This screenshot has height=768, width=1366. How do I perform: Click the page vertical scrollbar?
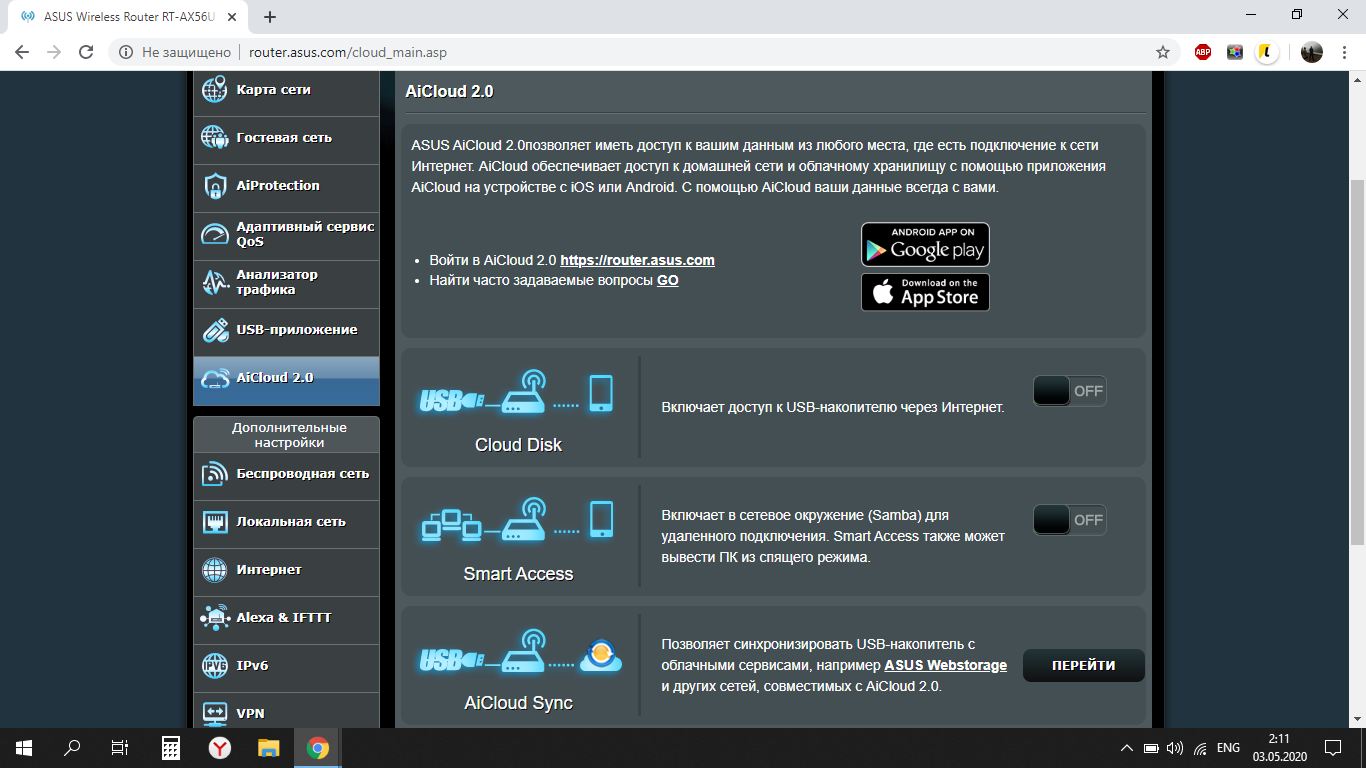(x=1357, y=362)
